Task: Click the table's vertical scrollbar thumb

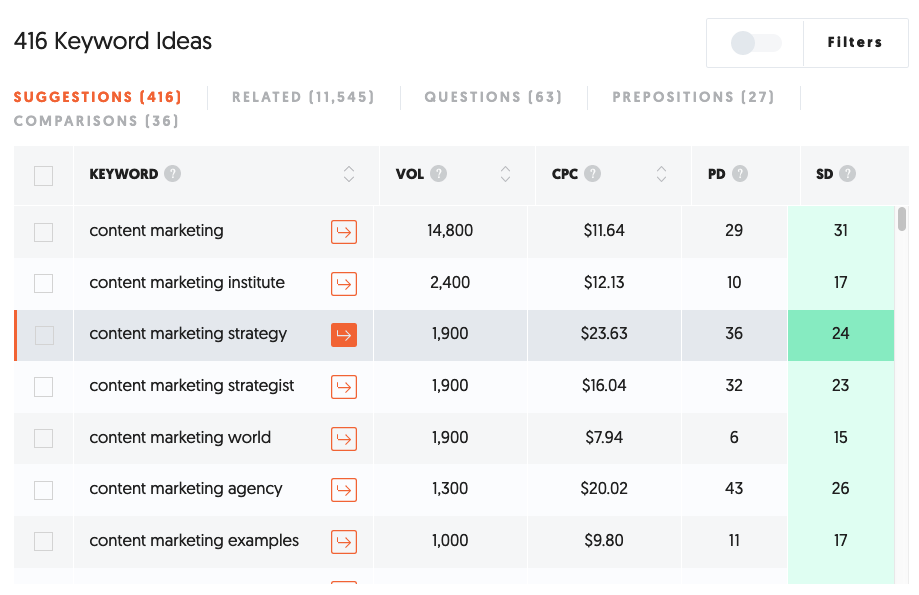Action: click(902, 219)
